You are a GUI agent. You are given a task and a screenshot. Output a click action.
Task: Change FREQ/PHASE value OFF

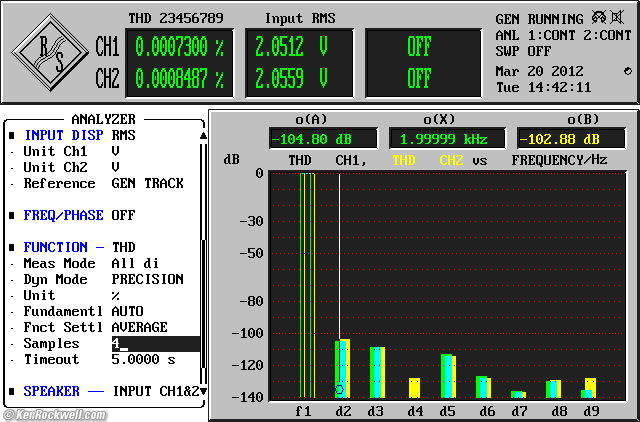[x=123, y=215]
